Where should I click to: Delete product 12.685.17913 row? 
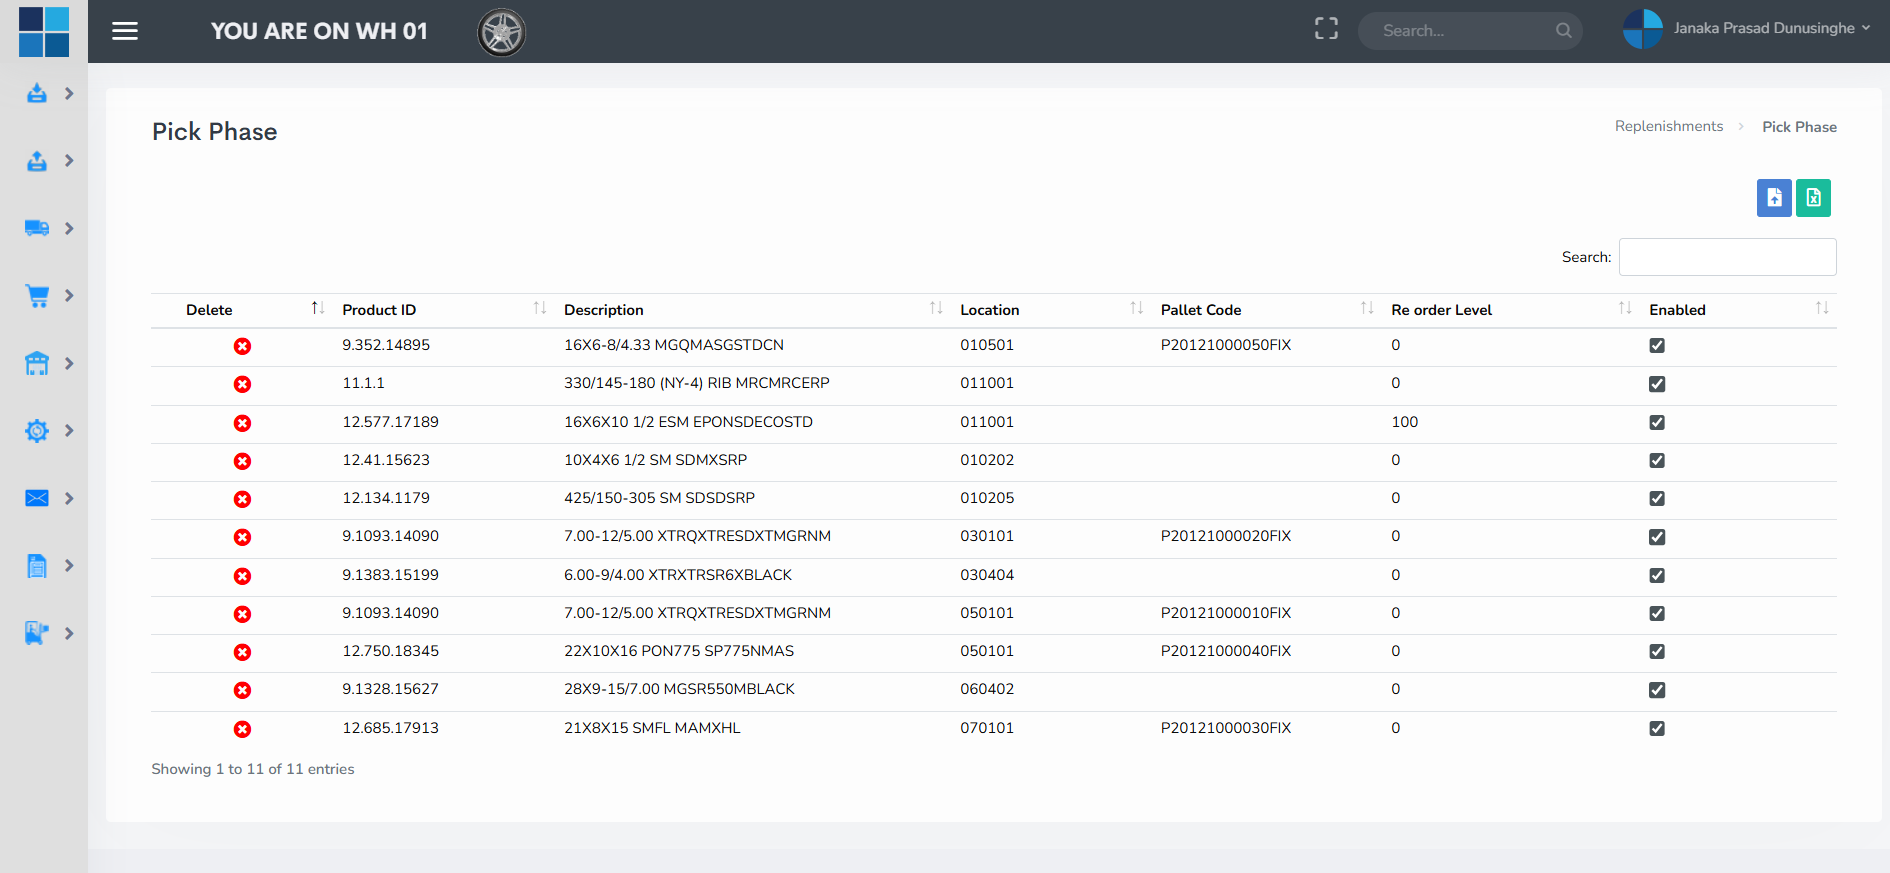click(242, 729)
